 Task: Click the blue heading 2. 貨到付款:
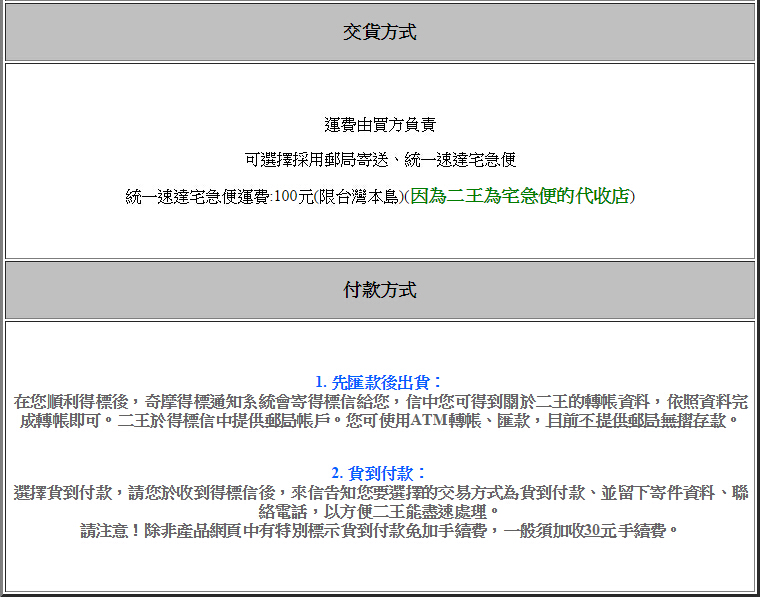pos(379,473)
